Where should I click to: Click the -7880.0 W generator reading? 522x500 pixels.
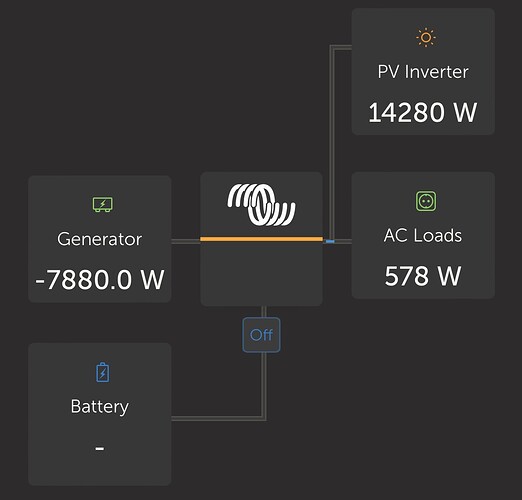pos(100,279)
